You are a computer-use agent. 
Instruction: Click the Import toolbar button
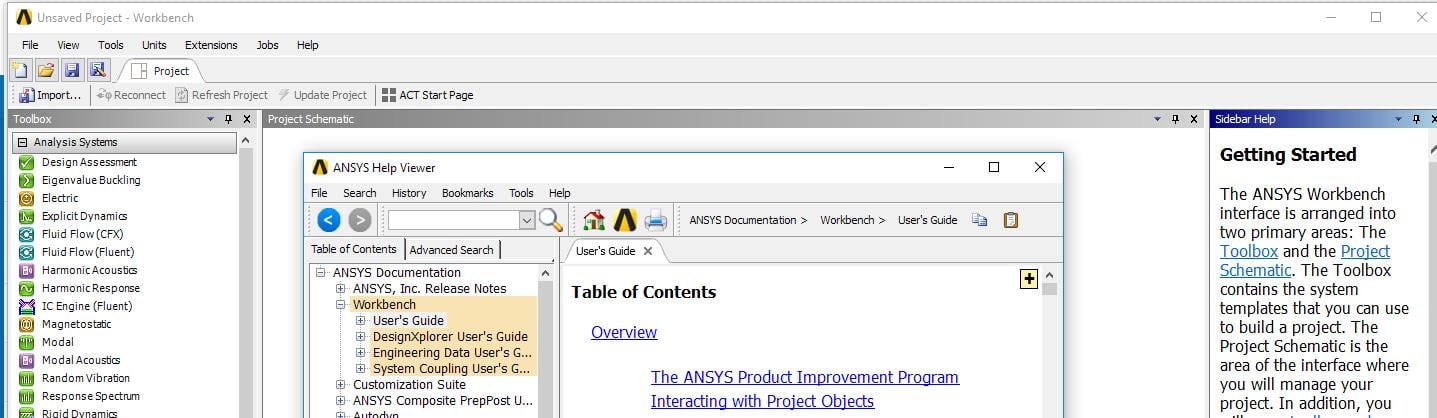tap(50, 95)
